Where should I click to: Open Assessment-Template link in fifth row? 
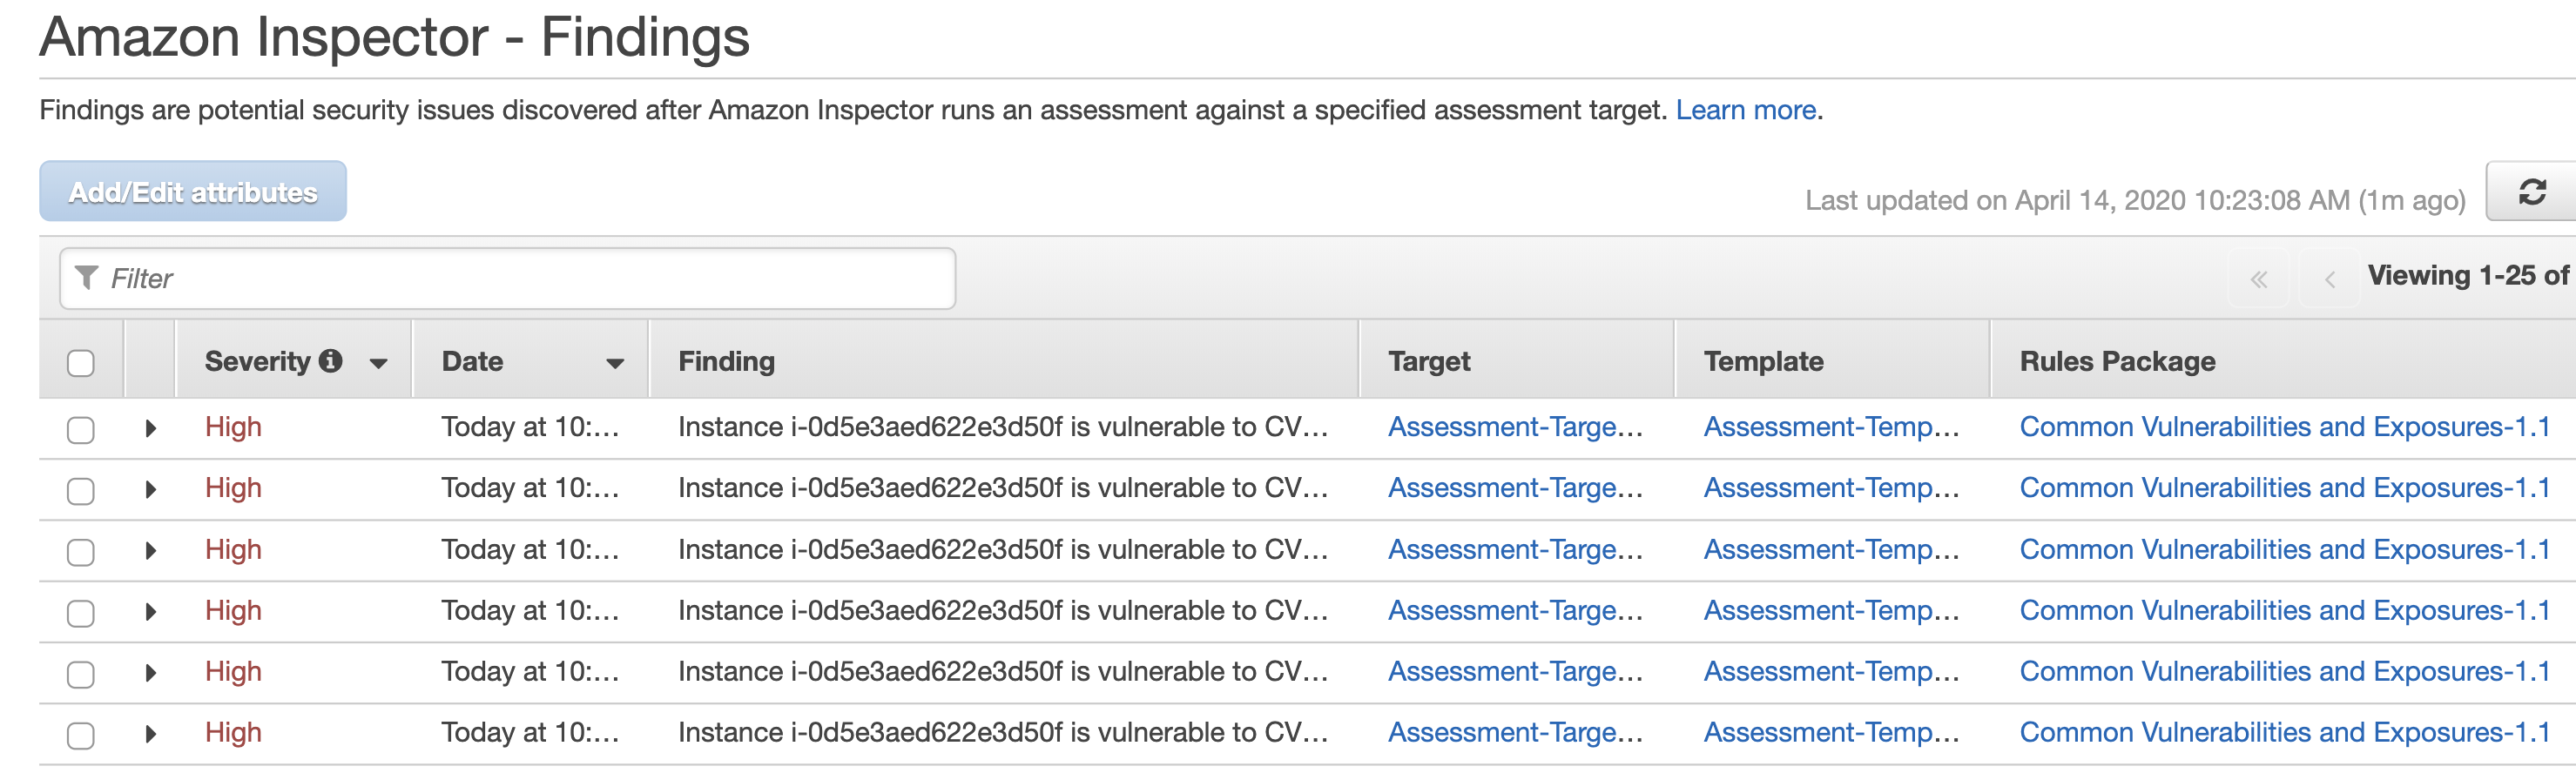(1831, 672)
